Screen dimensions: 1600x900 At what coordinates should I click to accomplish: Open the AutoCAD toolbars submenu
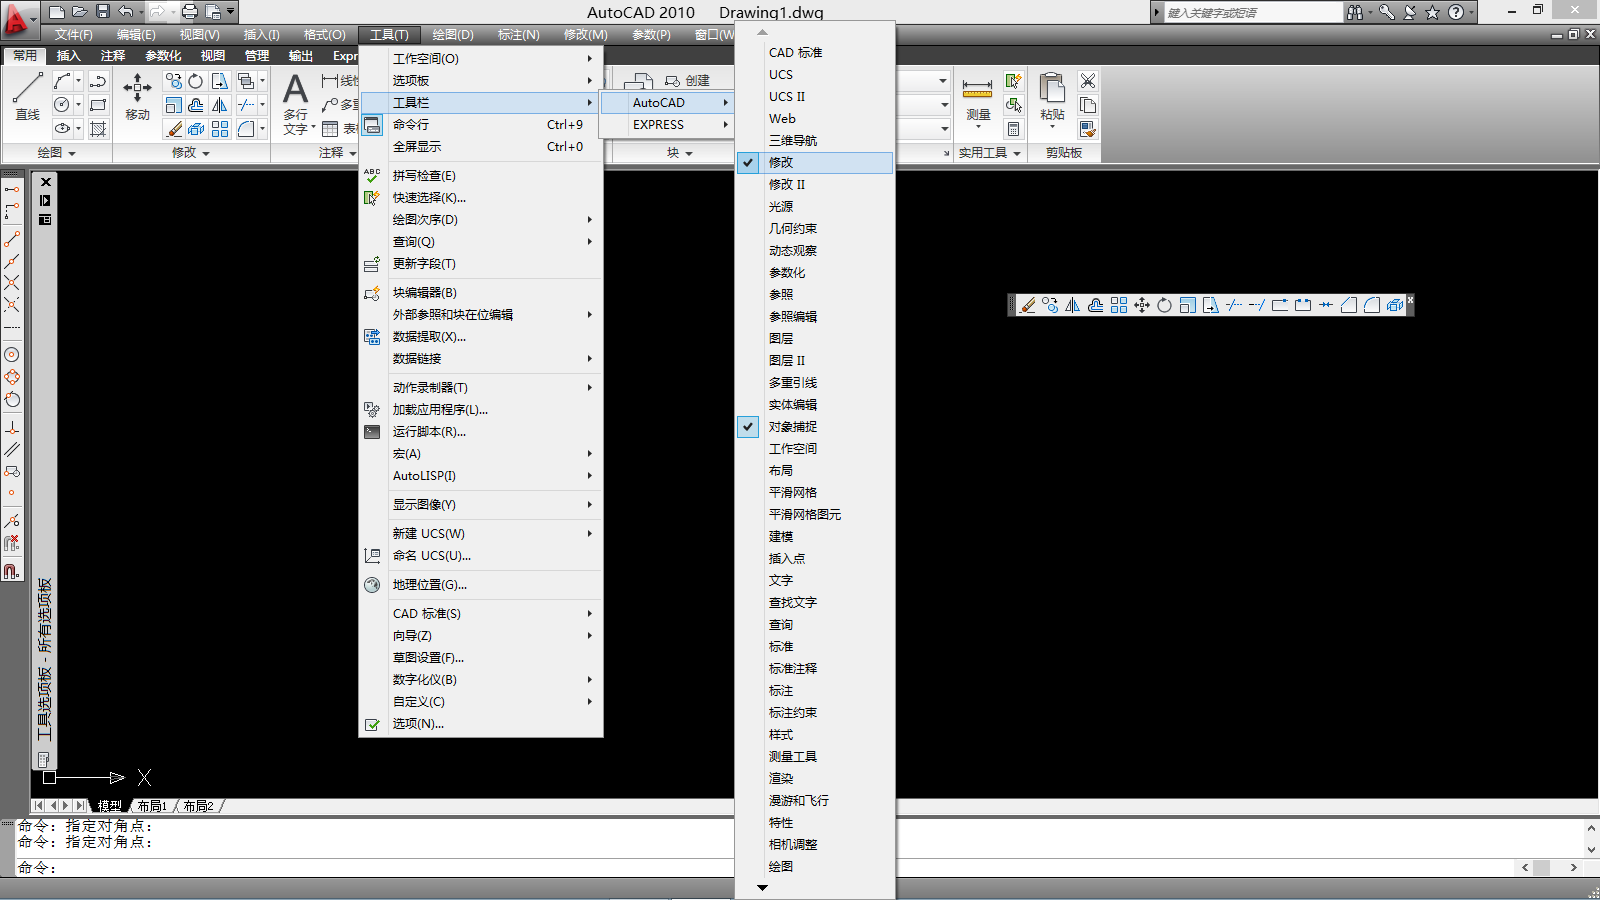[x=667, y=102]
